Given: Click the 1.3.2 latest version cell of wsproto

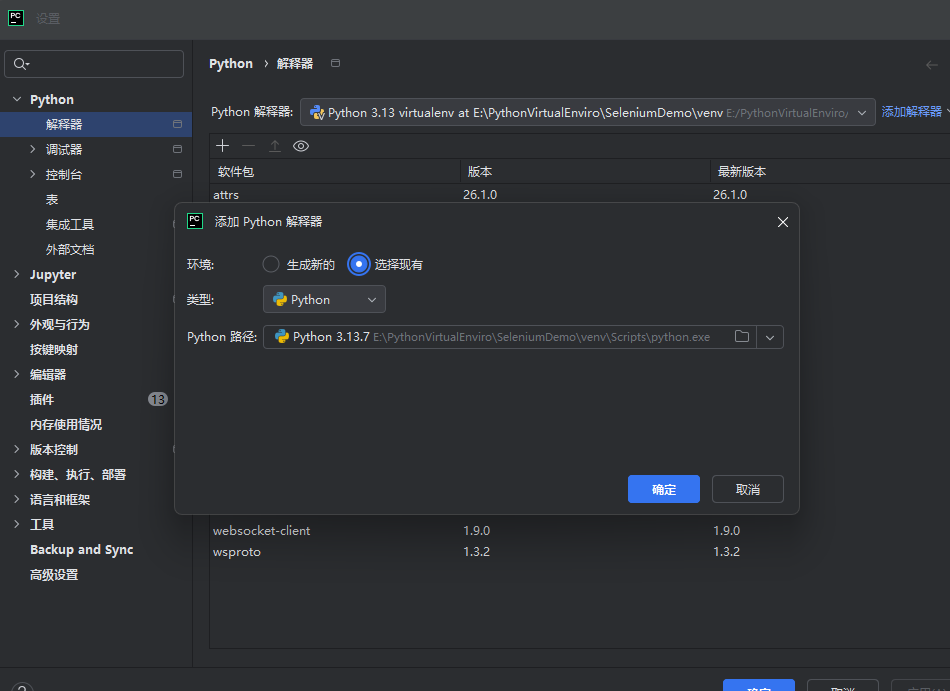Looking at the screenshot, I should coord(726,552).
